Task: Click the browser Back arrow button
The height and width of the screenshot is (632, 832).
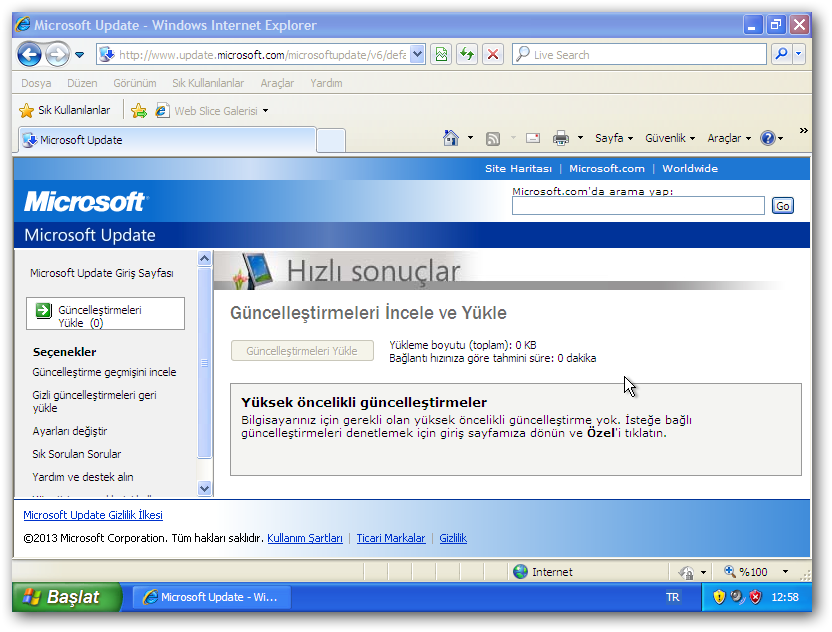Action: [x=29, y=54]
